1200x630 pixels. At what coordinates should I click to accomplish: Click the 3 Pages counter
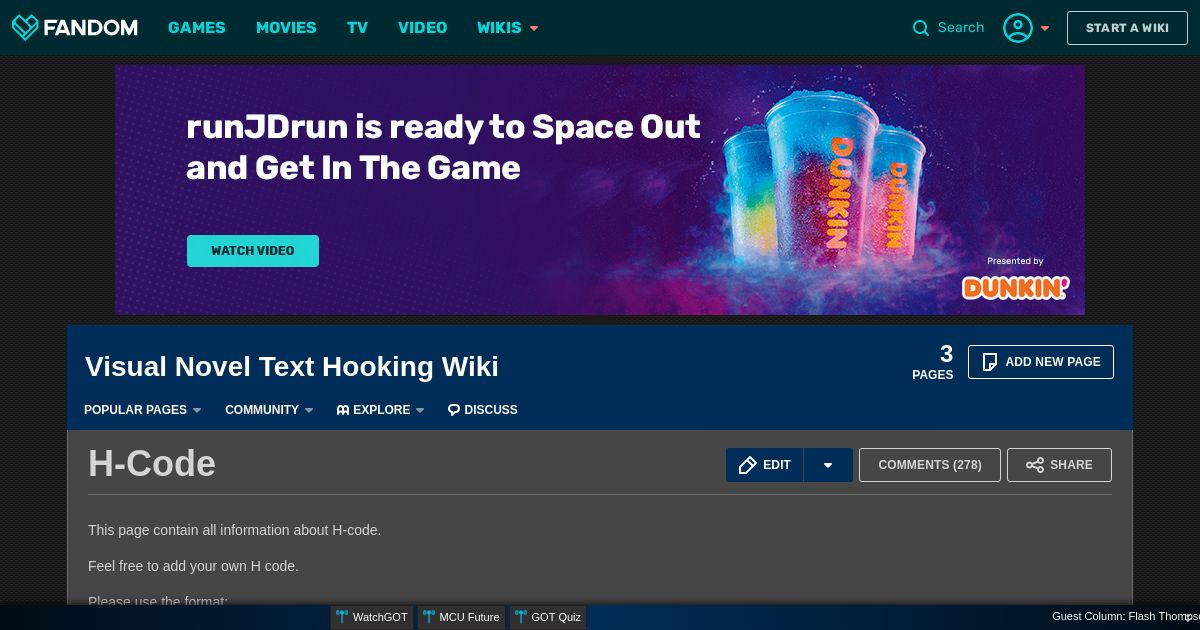tap(933, 362)
